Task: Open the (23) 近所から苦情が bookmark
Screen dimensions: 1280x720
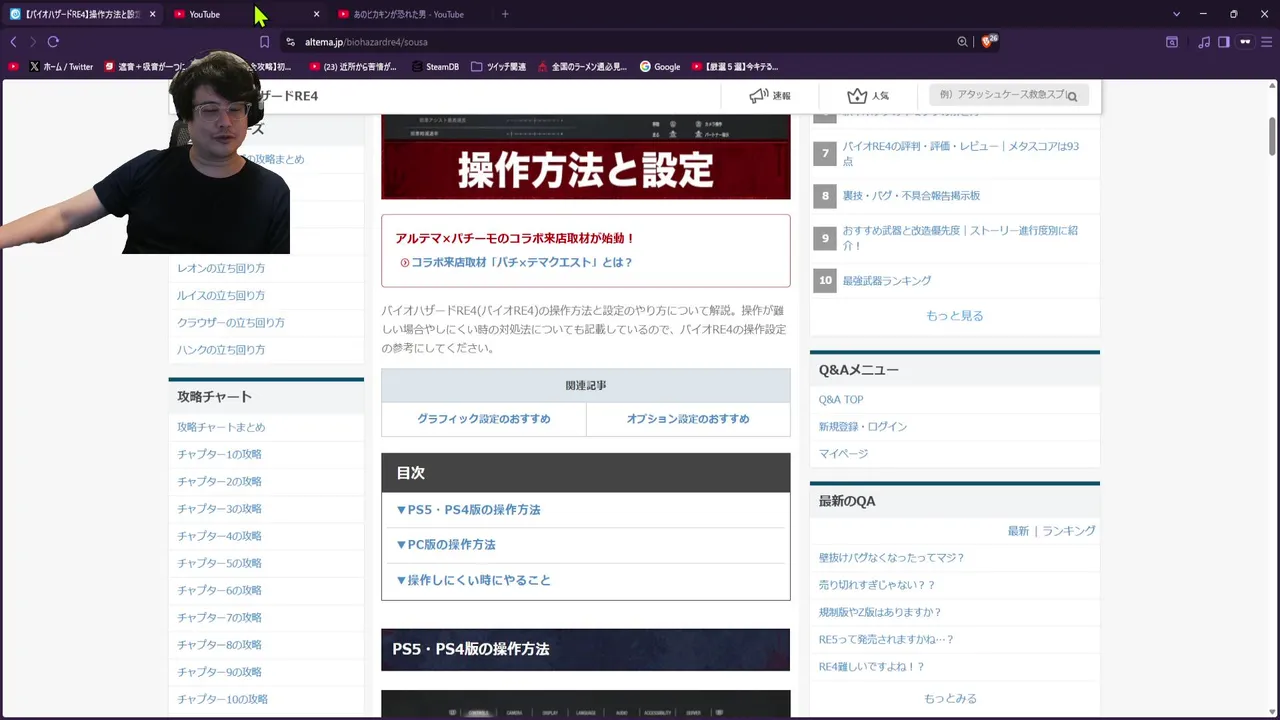Action: (x=353, y=67)
